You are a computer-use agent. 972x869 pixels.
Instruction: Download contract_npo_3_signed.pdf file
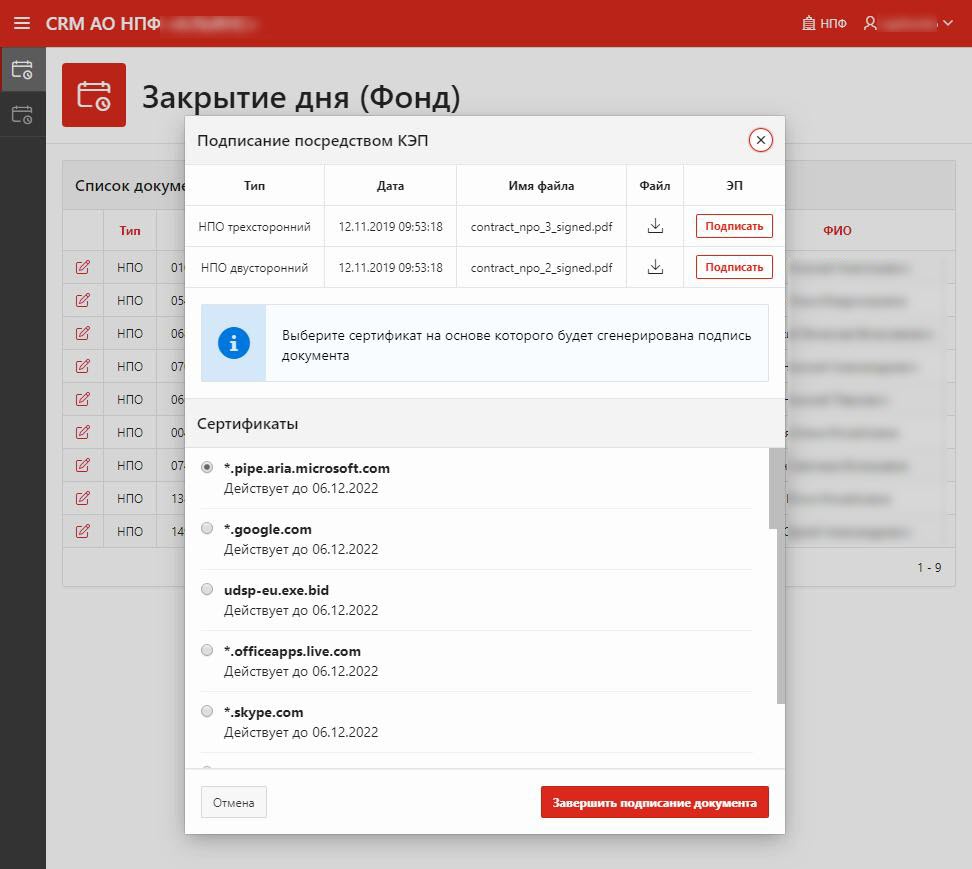655,226
